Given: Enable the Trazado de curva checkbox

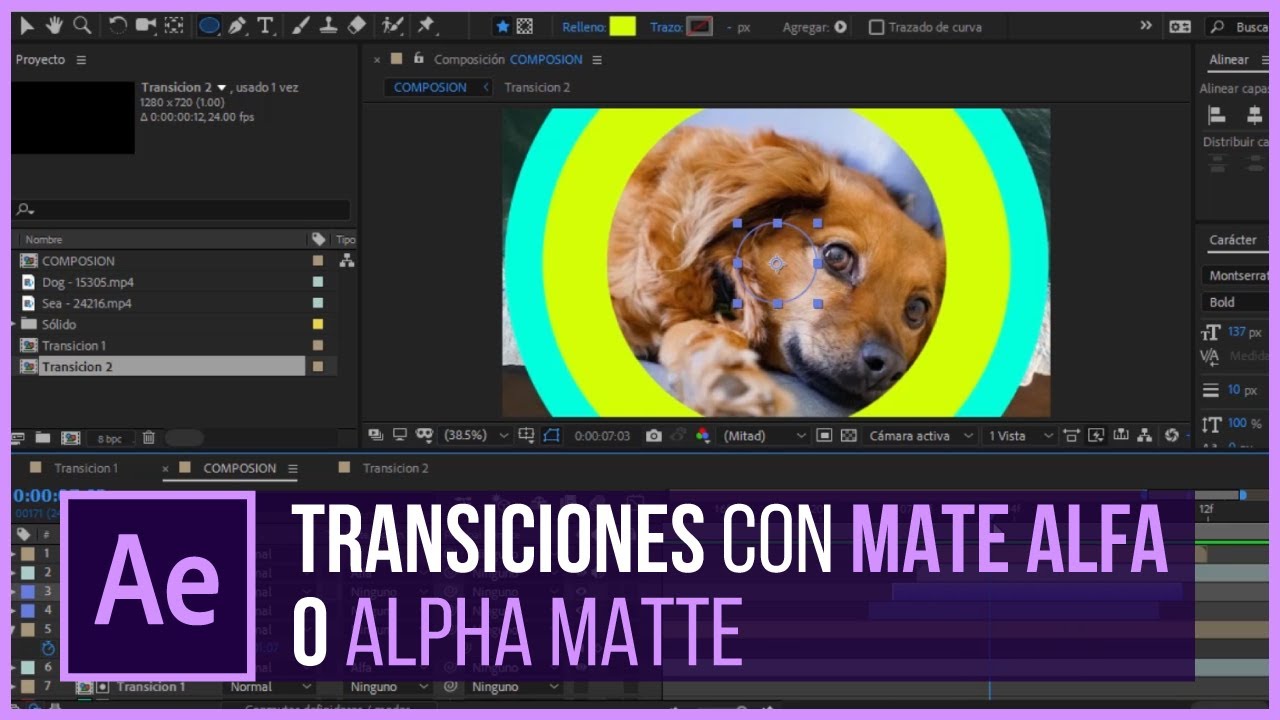Looking at the screenshot, I should [876, 27].
